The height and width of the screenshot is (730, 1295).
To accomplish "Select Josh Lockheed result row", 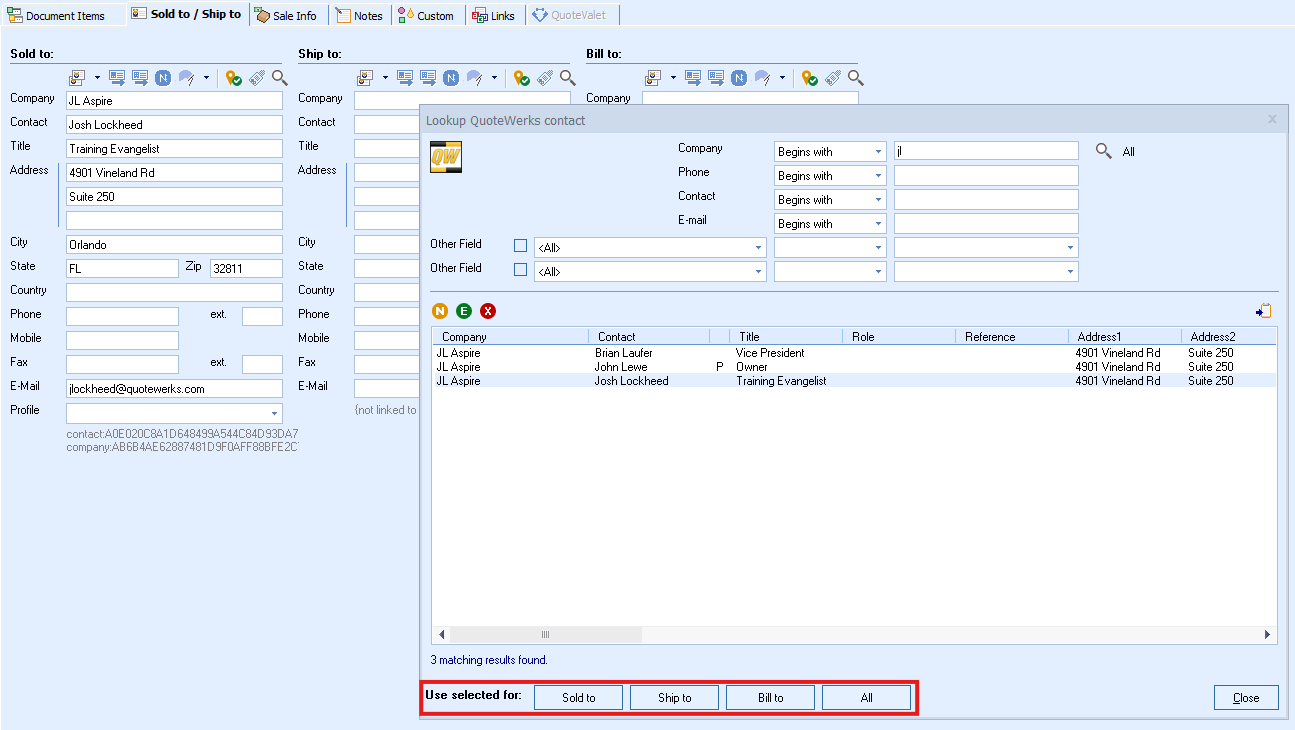I will pyautogui.click(x=854, y=381).
